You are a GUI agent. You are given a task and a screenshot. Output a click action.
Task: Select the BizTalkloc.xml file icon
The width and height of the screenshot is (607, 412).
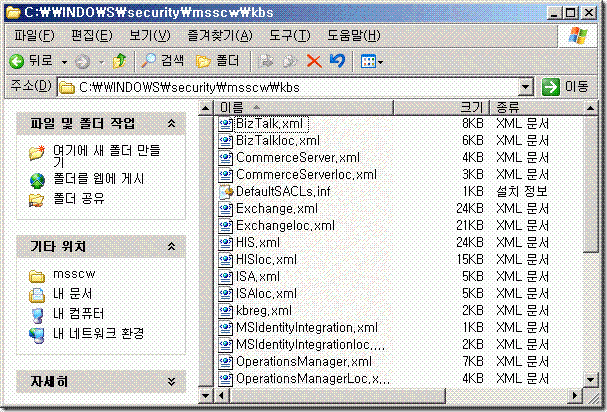pos(225,141)
